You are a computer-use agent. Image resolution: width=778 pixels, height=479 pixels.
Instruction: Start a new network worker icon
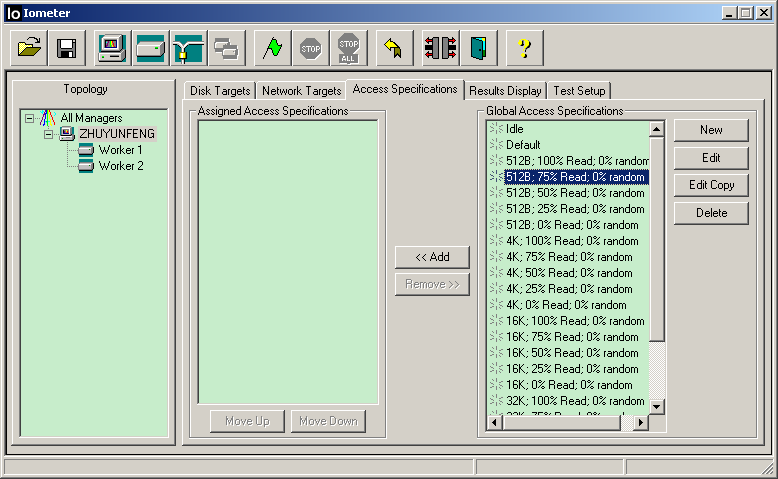tap(189, 48)
